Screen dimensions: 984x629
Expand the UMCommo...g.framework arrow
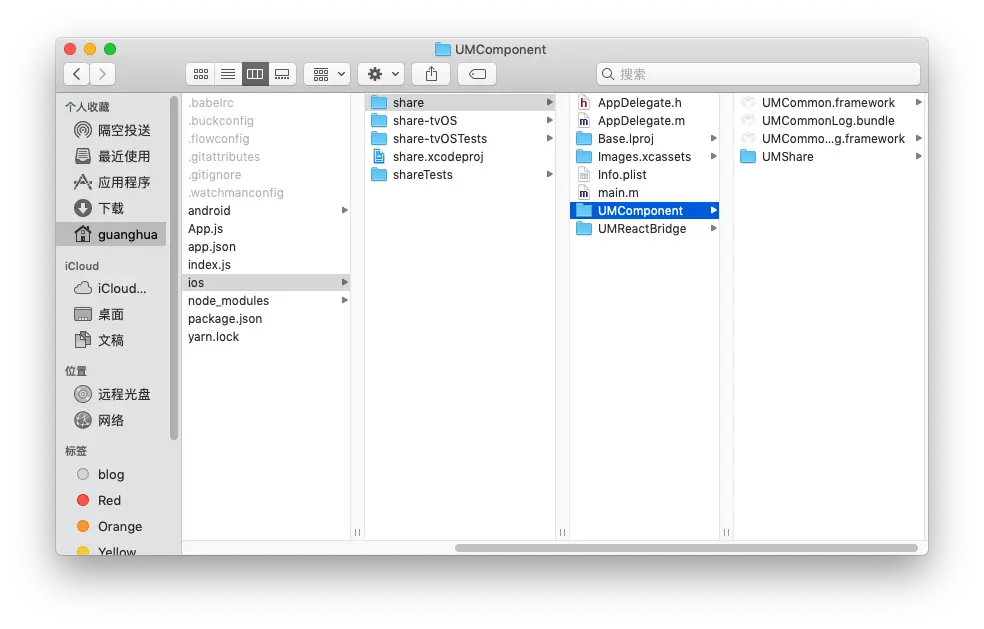[x=919, y=138]
